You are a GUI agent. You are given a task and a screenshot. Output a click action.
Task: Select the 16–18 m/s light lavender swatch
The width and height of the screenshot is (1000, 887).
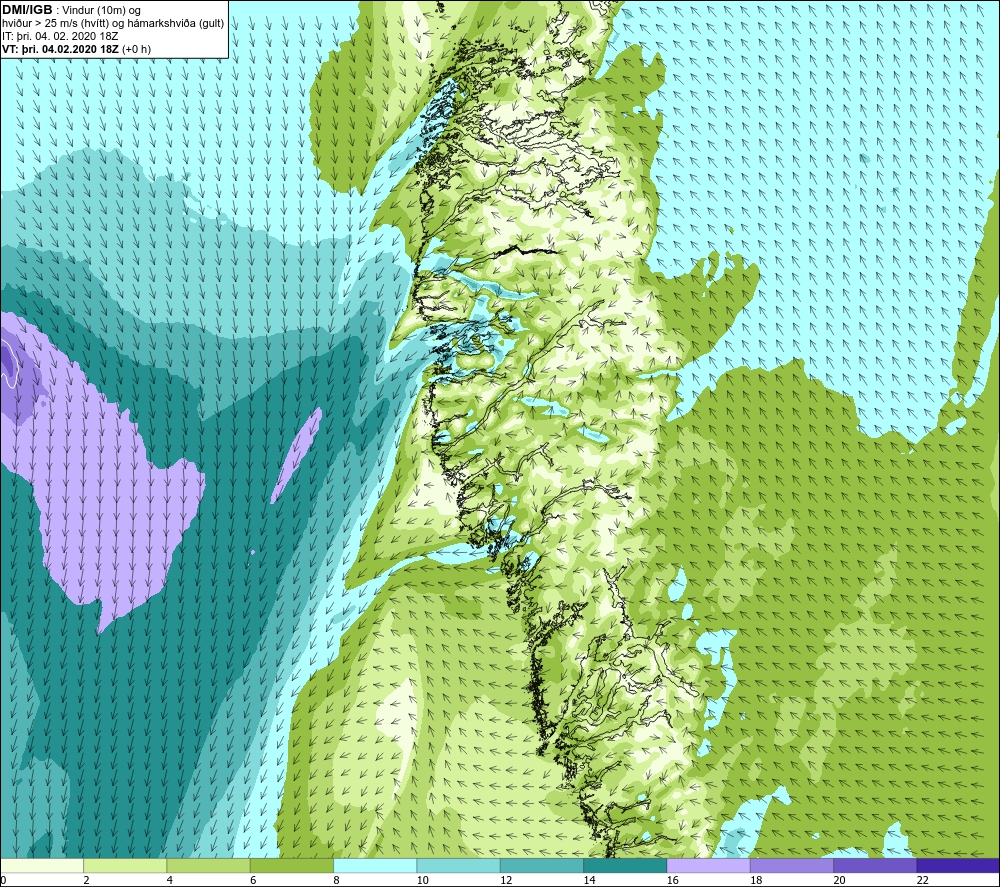(x=709, y=865)
